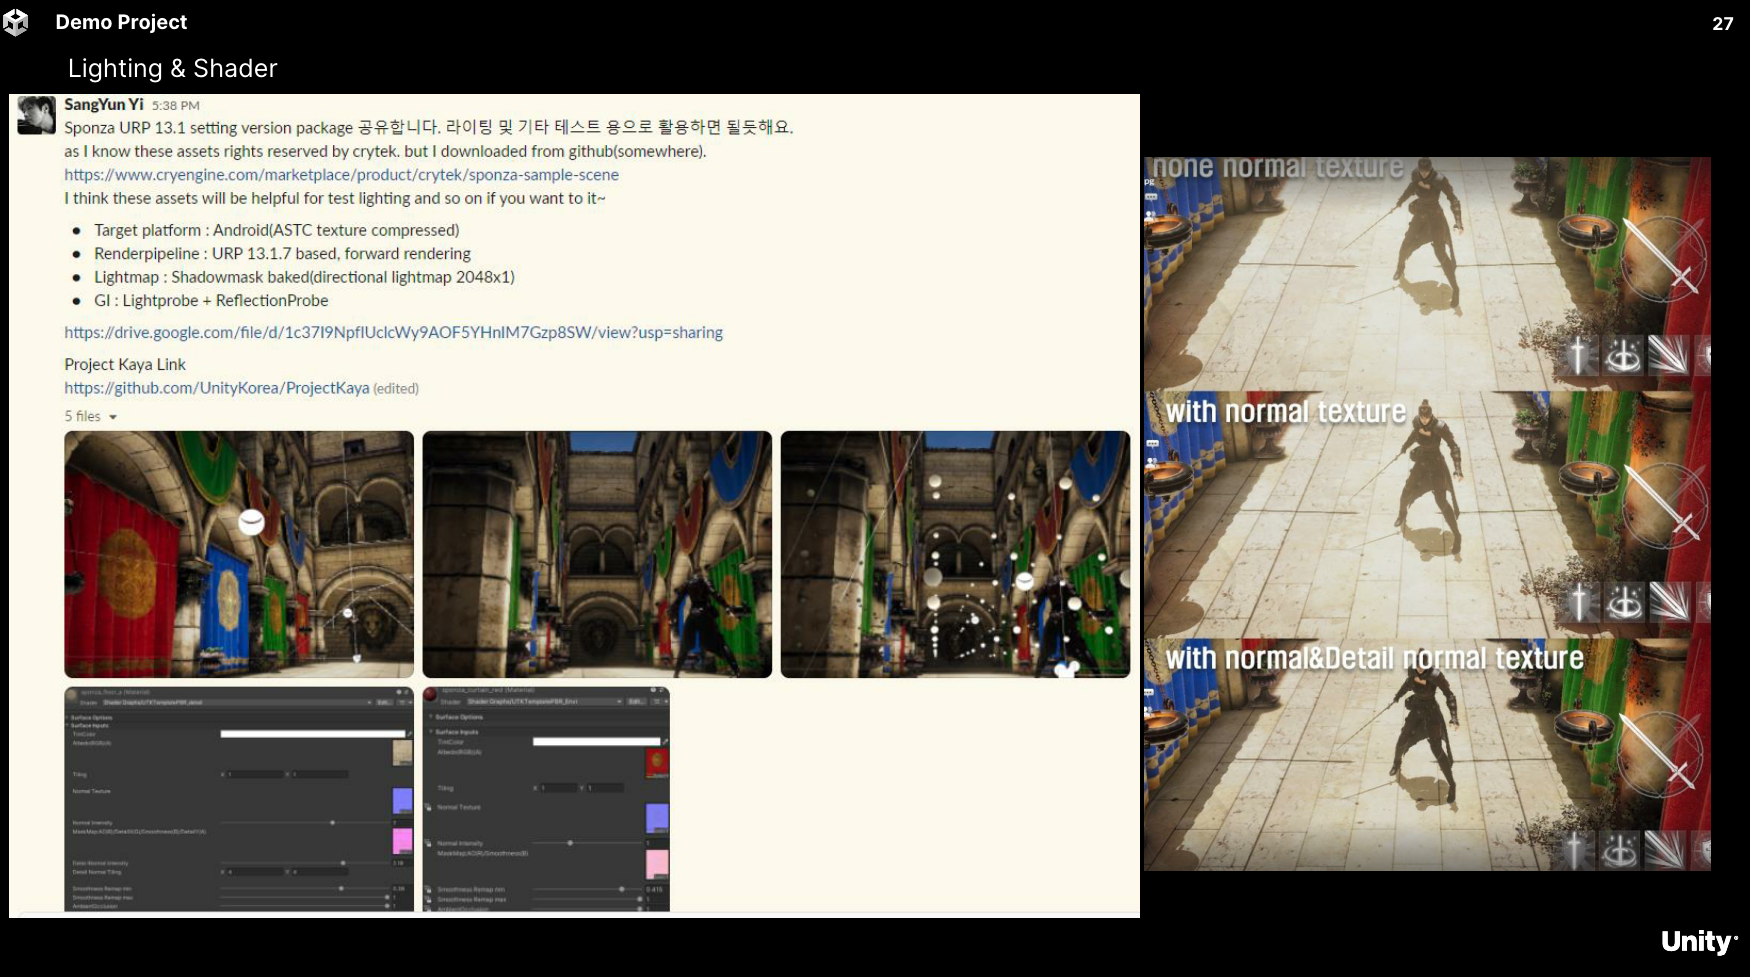
Task: Click the white TintColor swatch in floor material
Action: (x=313, y=734)
